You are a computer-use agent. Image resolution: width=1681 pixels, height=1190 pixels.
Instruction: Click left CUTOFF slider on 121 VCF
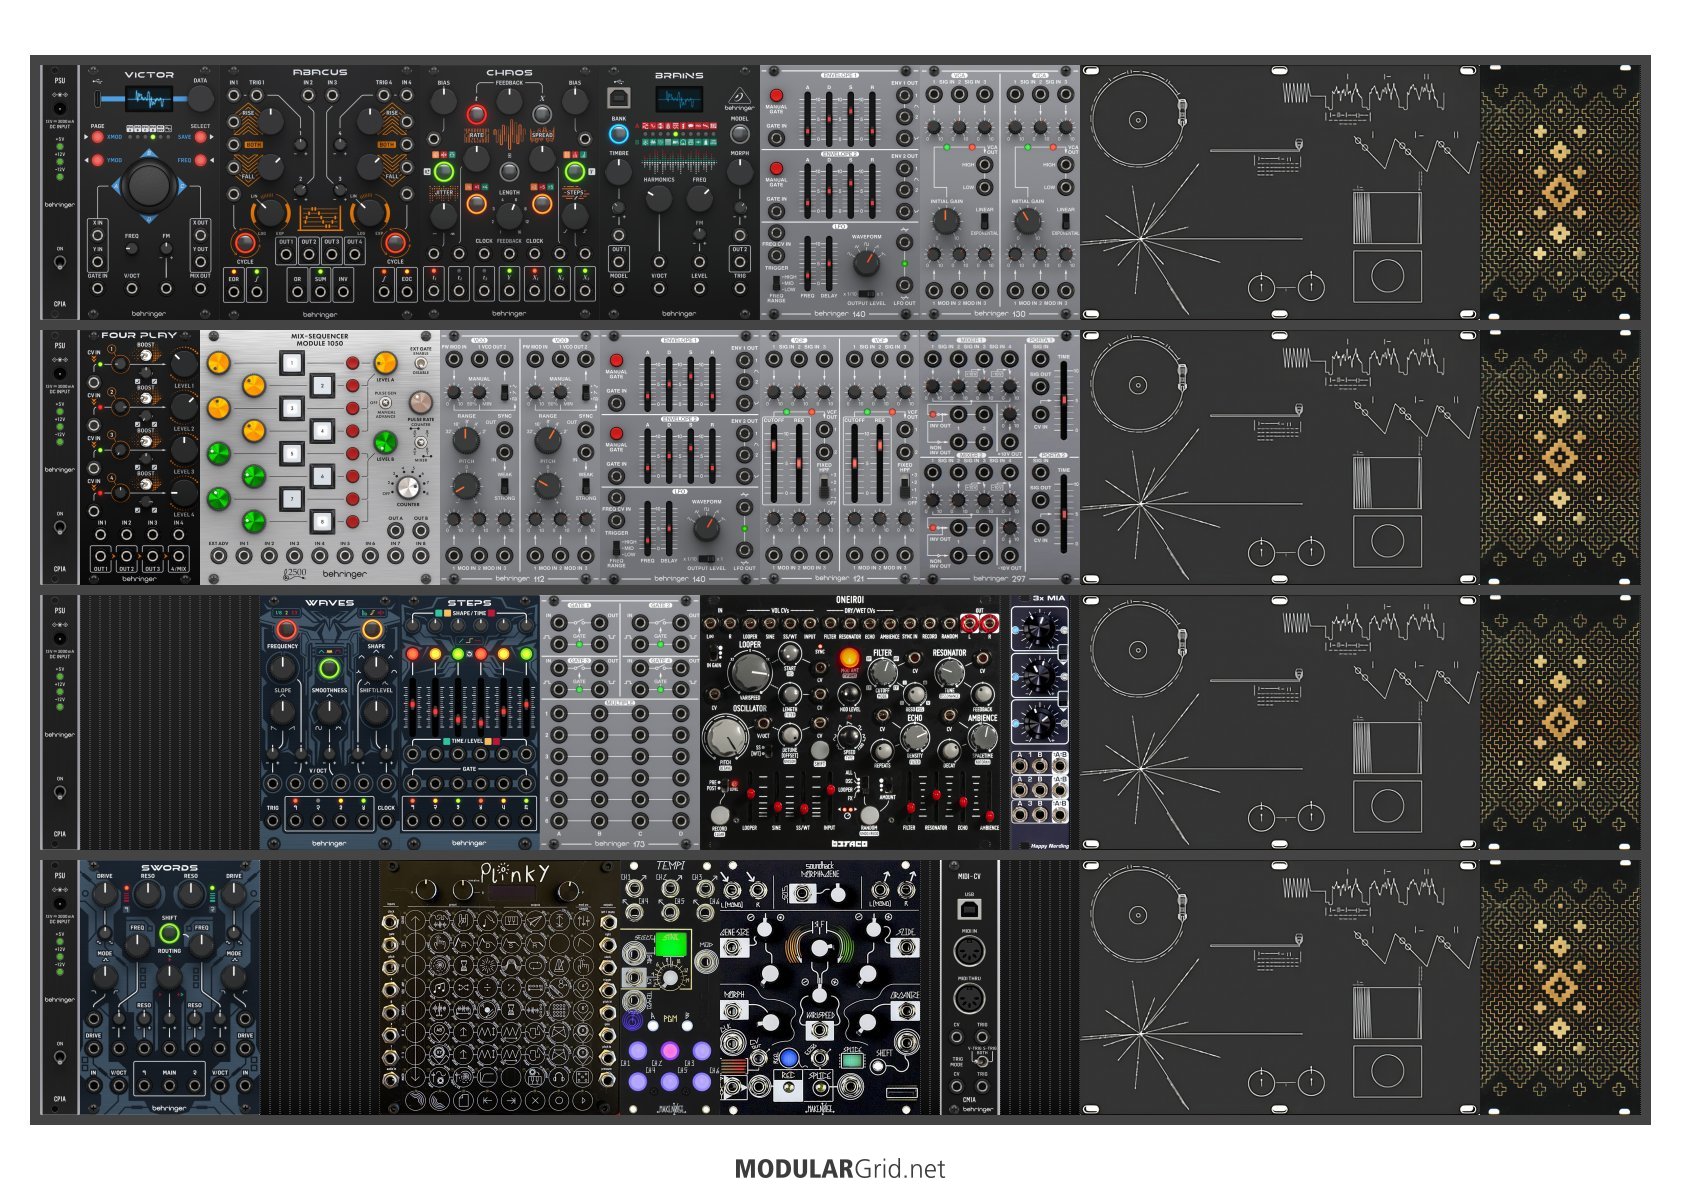pyautogui.click(x=775, y=465)
